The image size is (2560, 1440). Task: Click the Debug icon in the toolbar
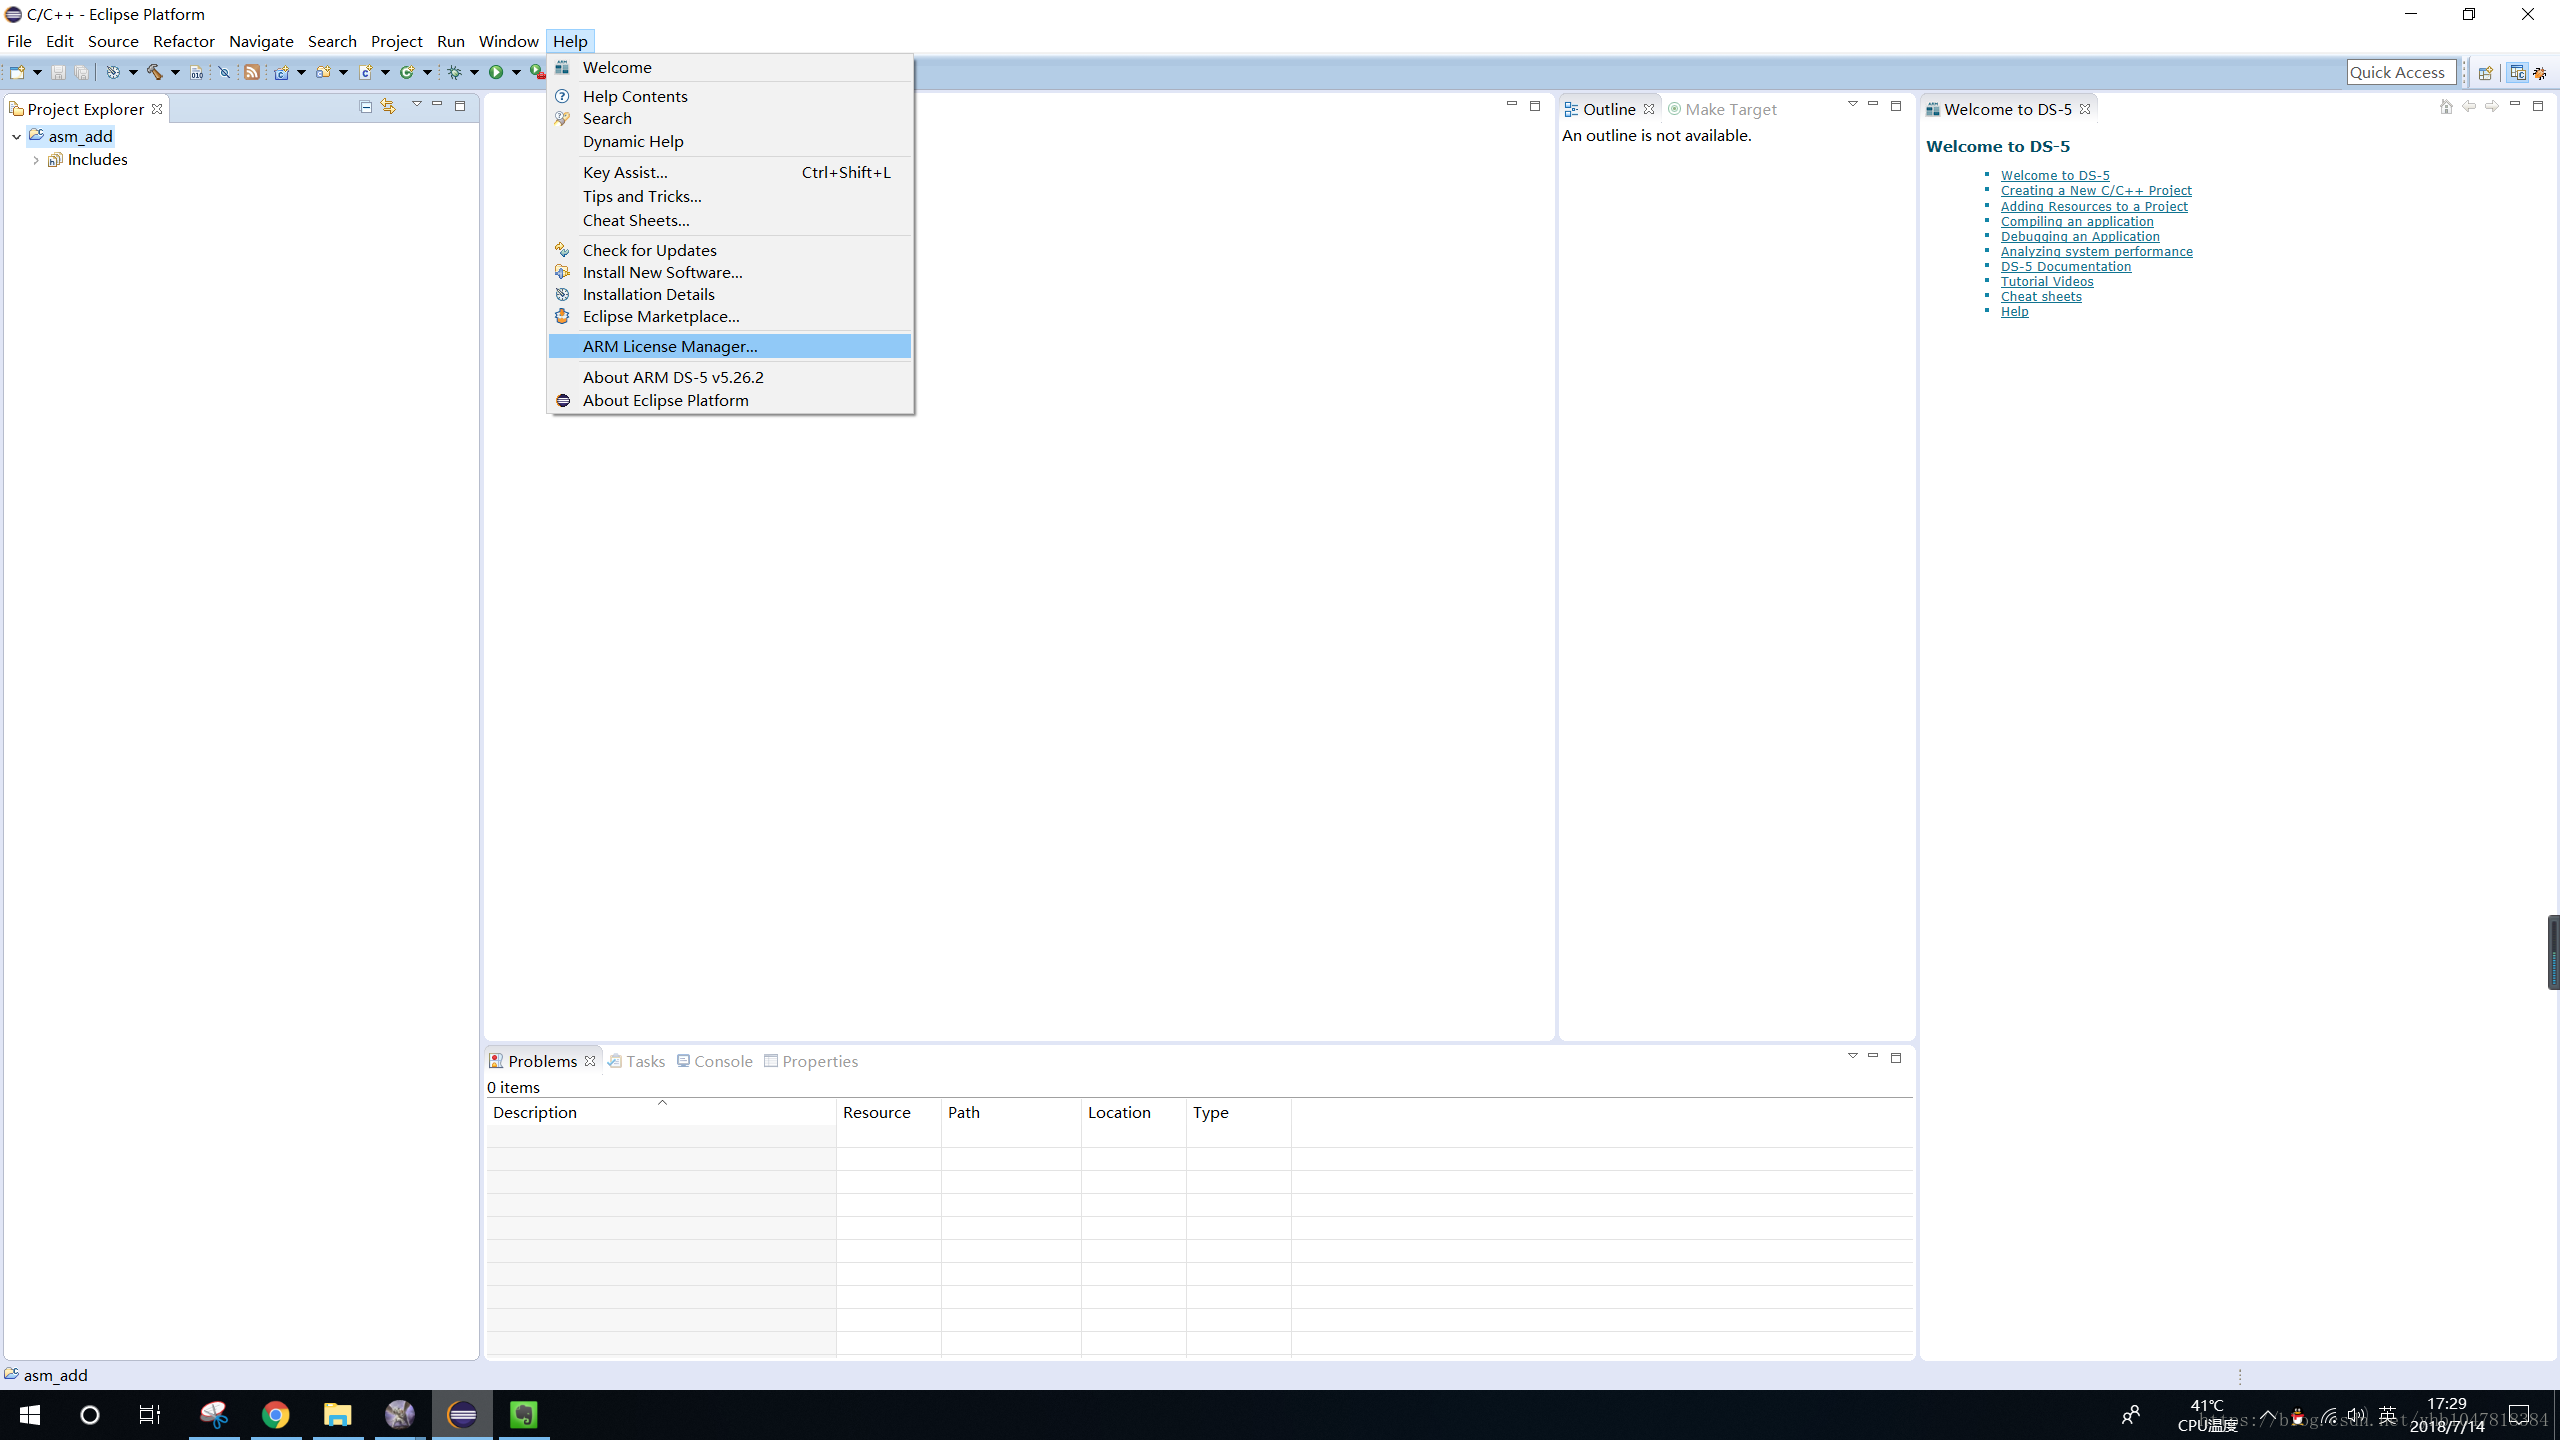[x=452, y=72]
